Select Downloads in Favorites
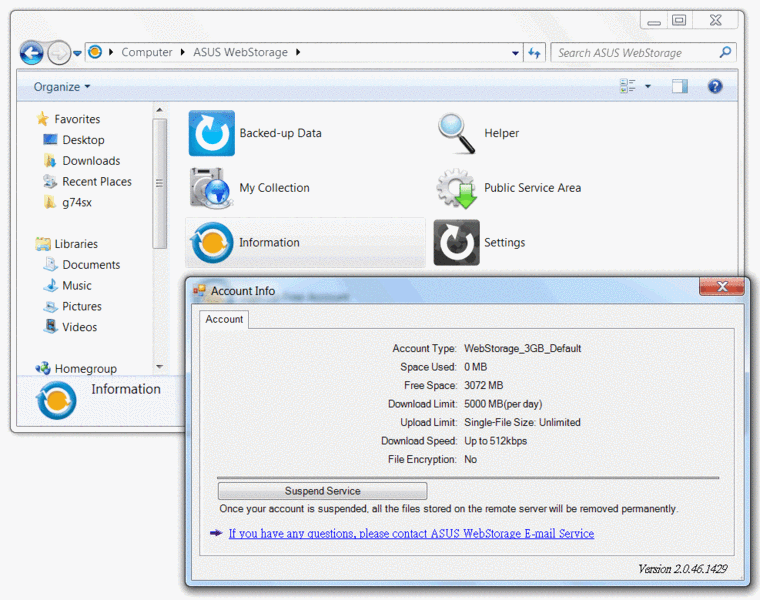Screen dimensions: 760x600 pyautogui.click(x=91, y=160)
